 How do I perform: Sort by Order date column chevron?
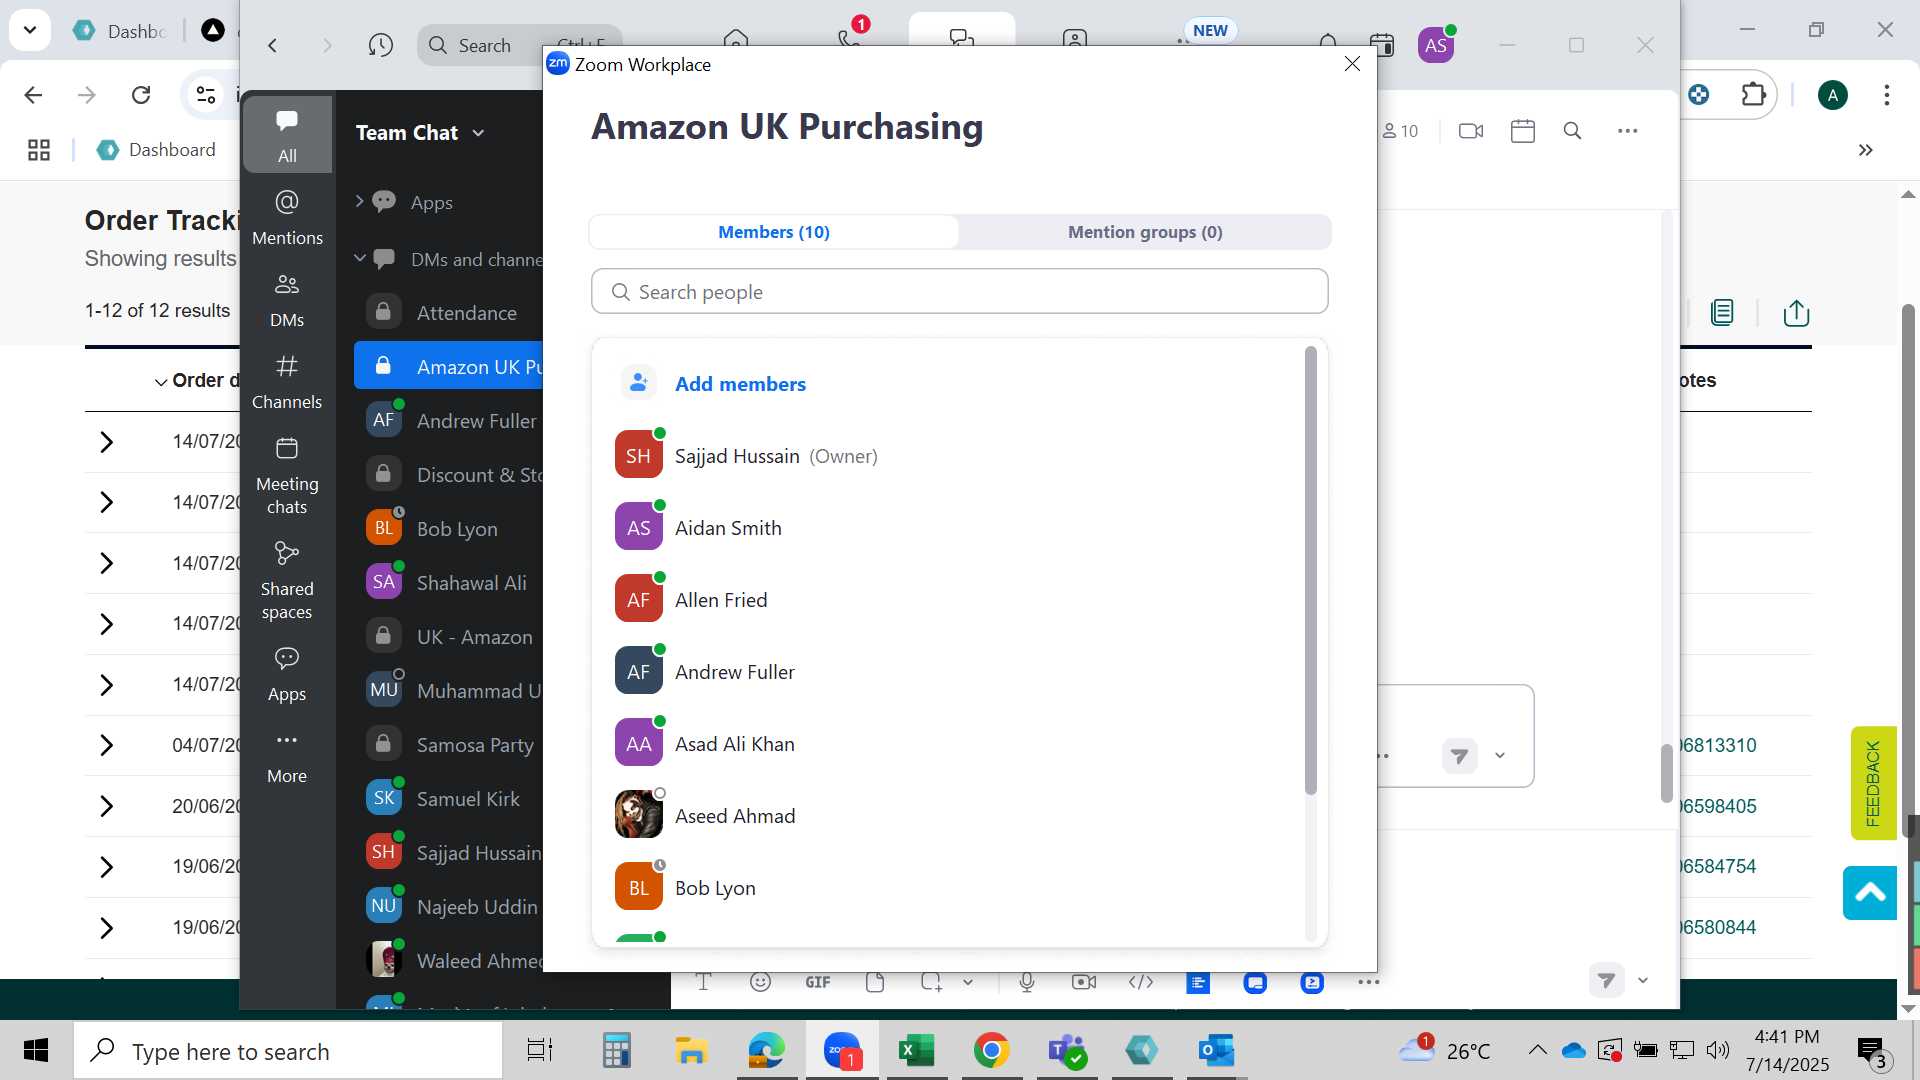[x=160, y=382]
